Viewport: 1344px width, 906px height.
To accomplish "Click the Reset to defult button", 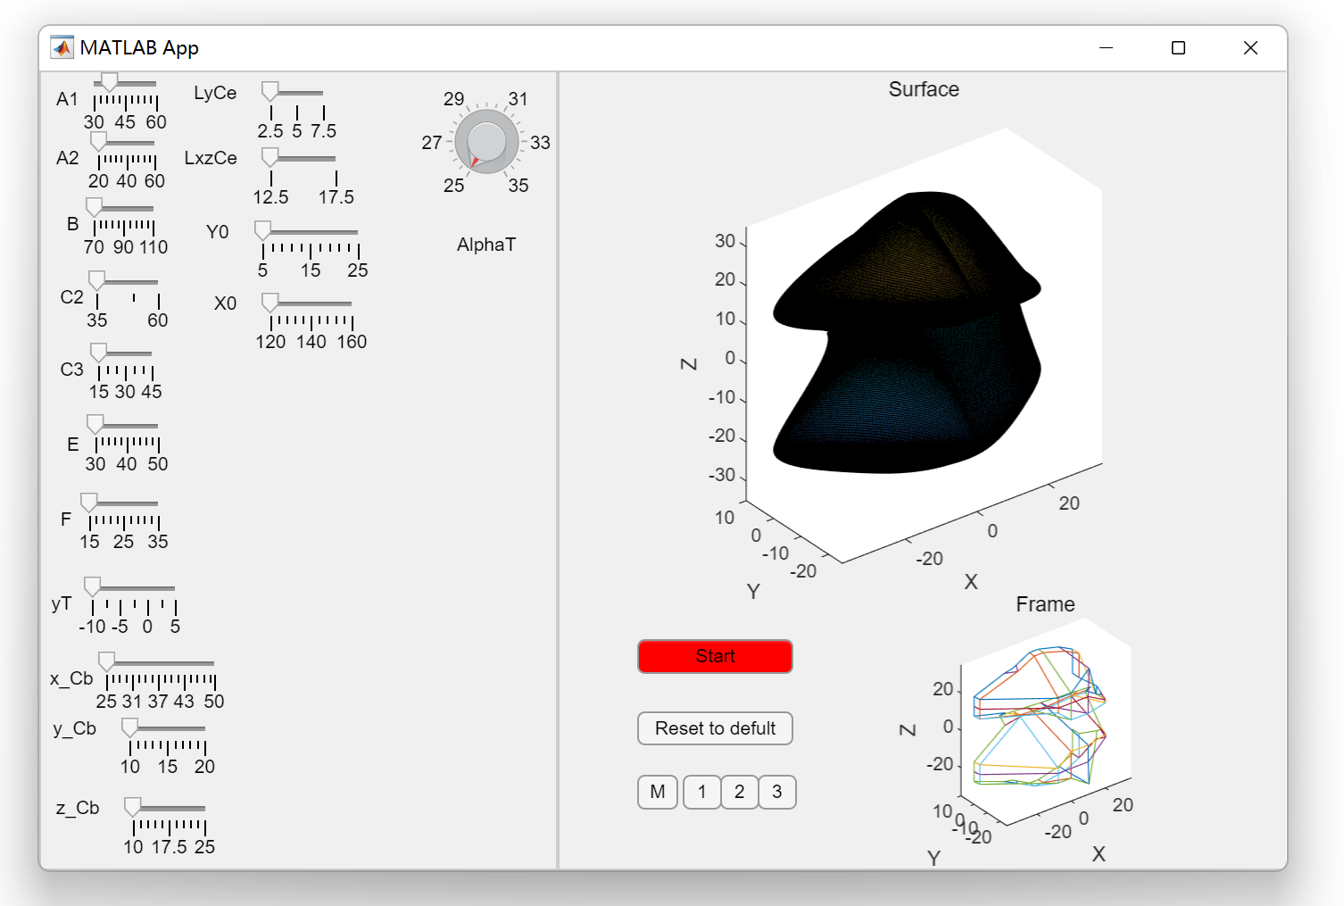I will coord(715,728).
